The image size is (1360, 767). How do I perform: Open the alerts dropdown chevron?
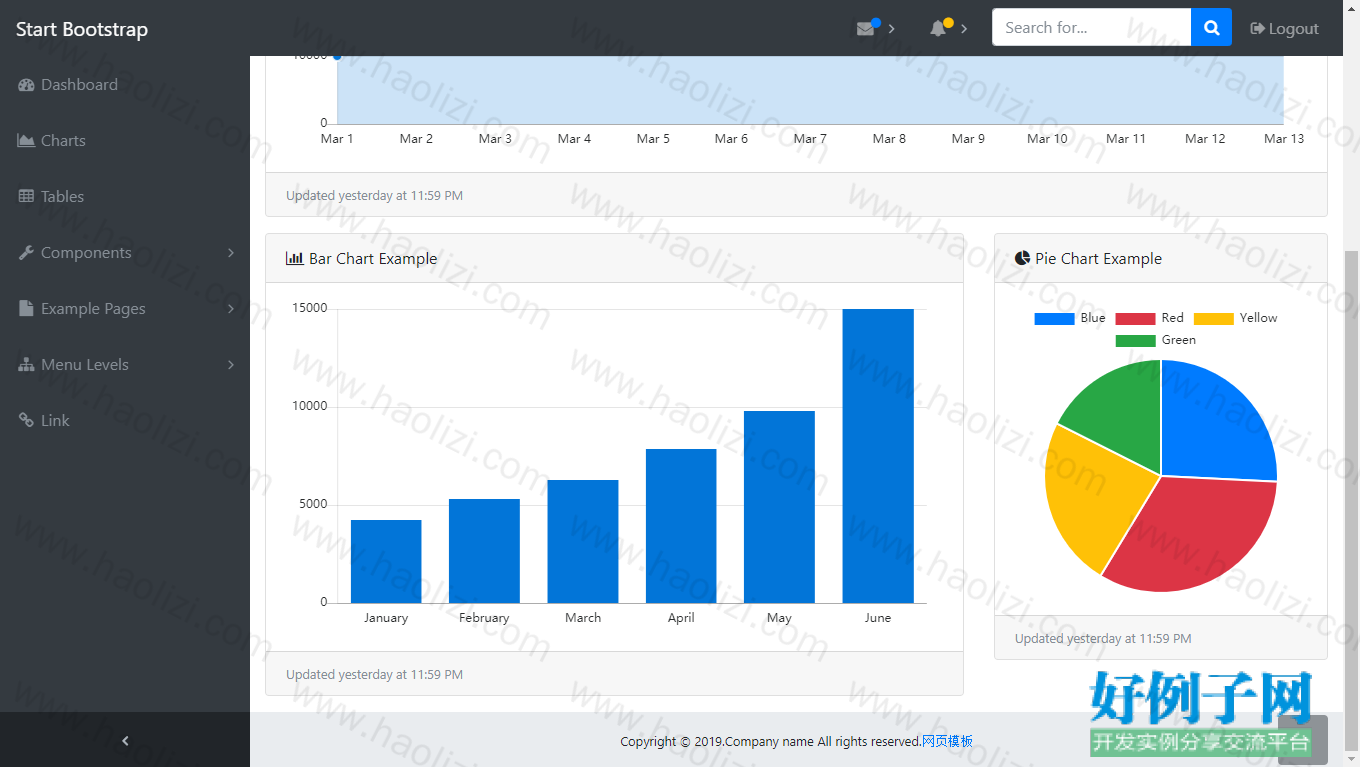(x=964, y=28)
